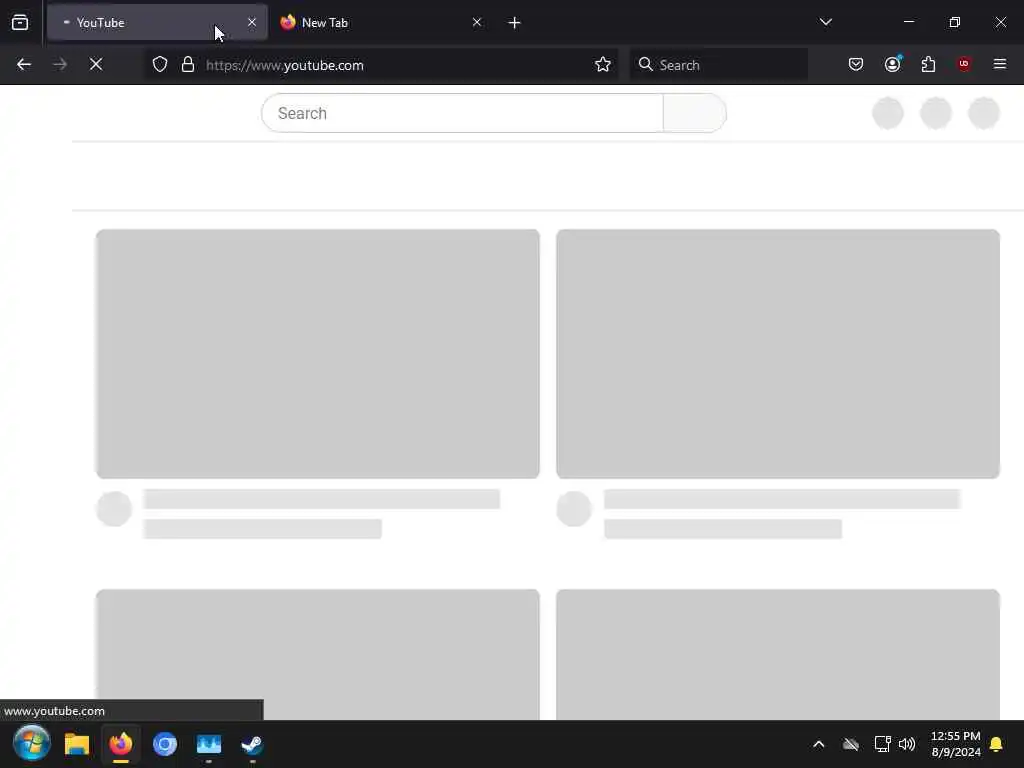Bookmark this page with the star

pyautogui.click(x=603, y=65)
